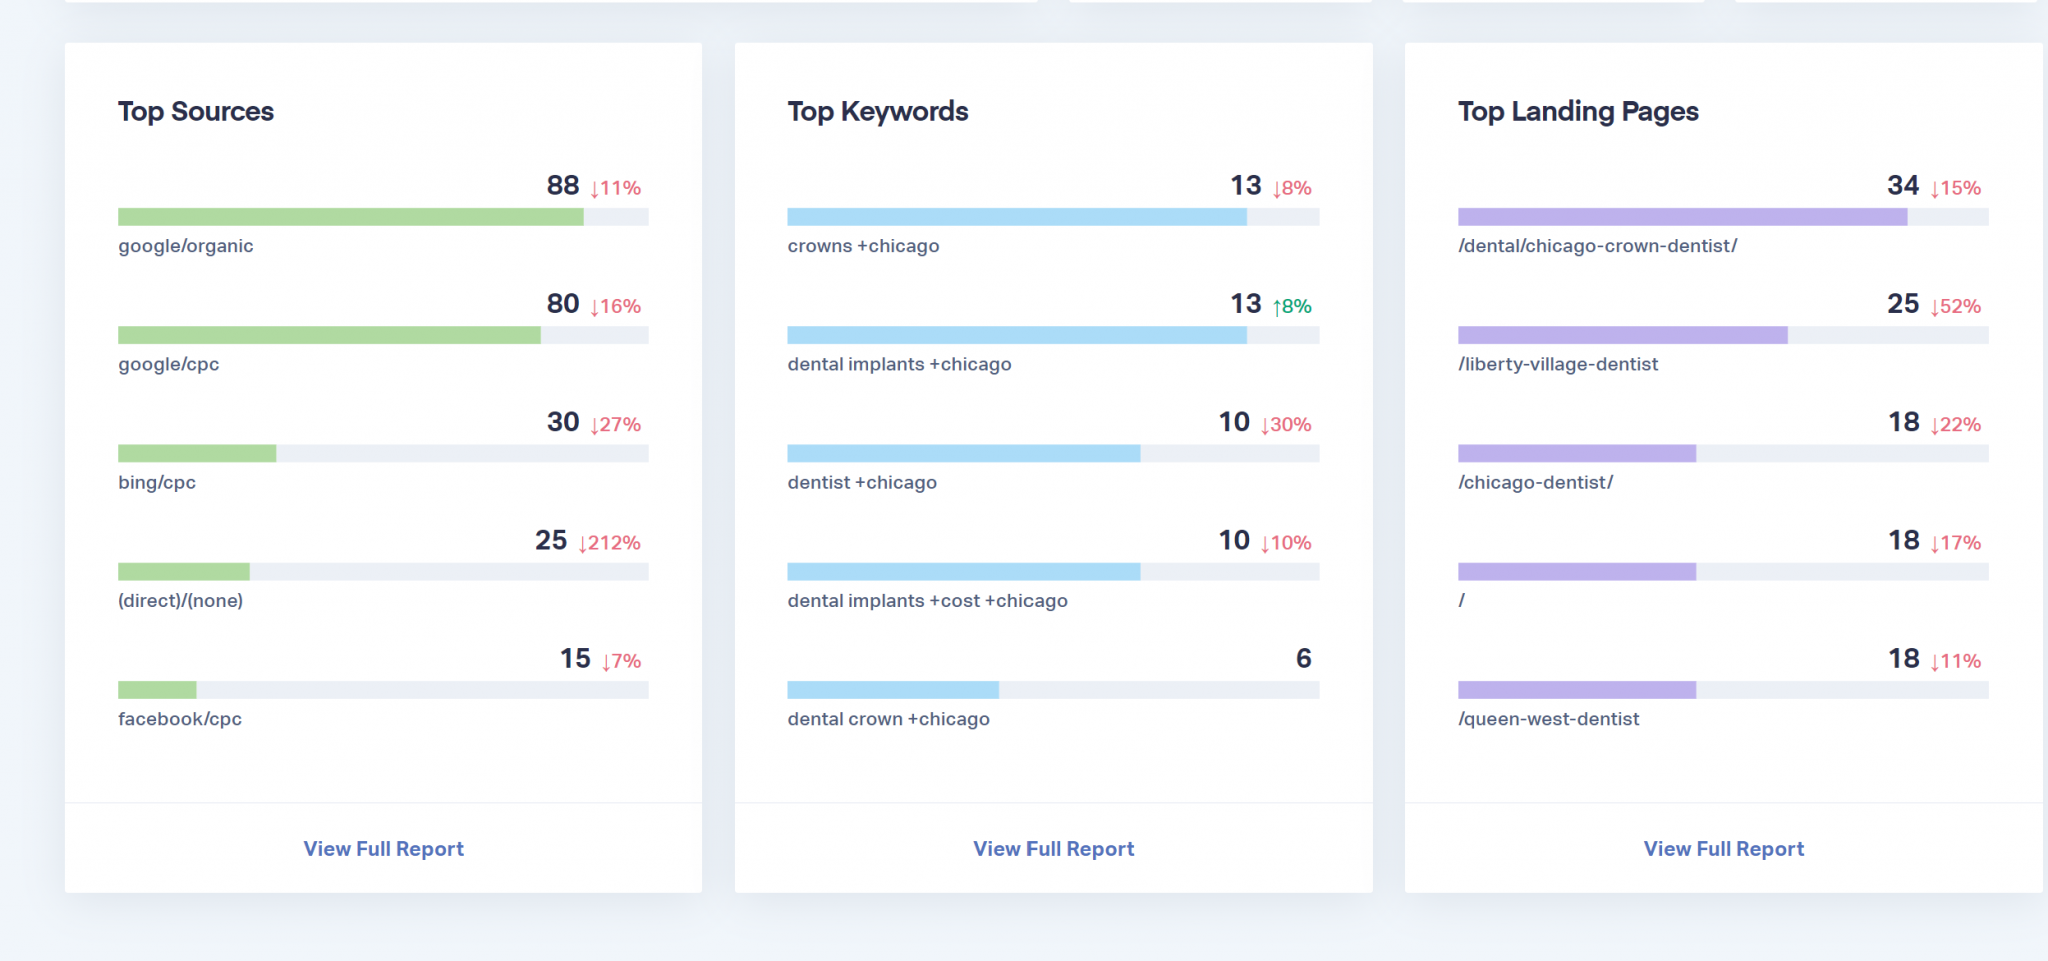Click the facebook/cpc source label
This screenshot has width=2048, height=961.
click(178, 718)
